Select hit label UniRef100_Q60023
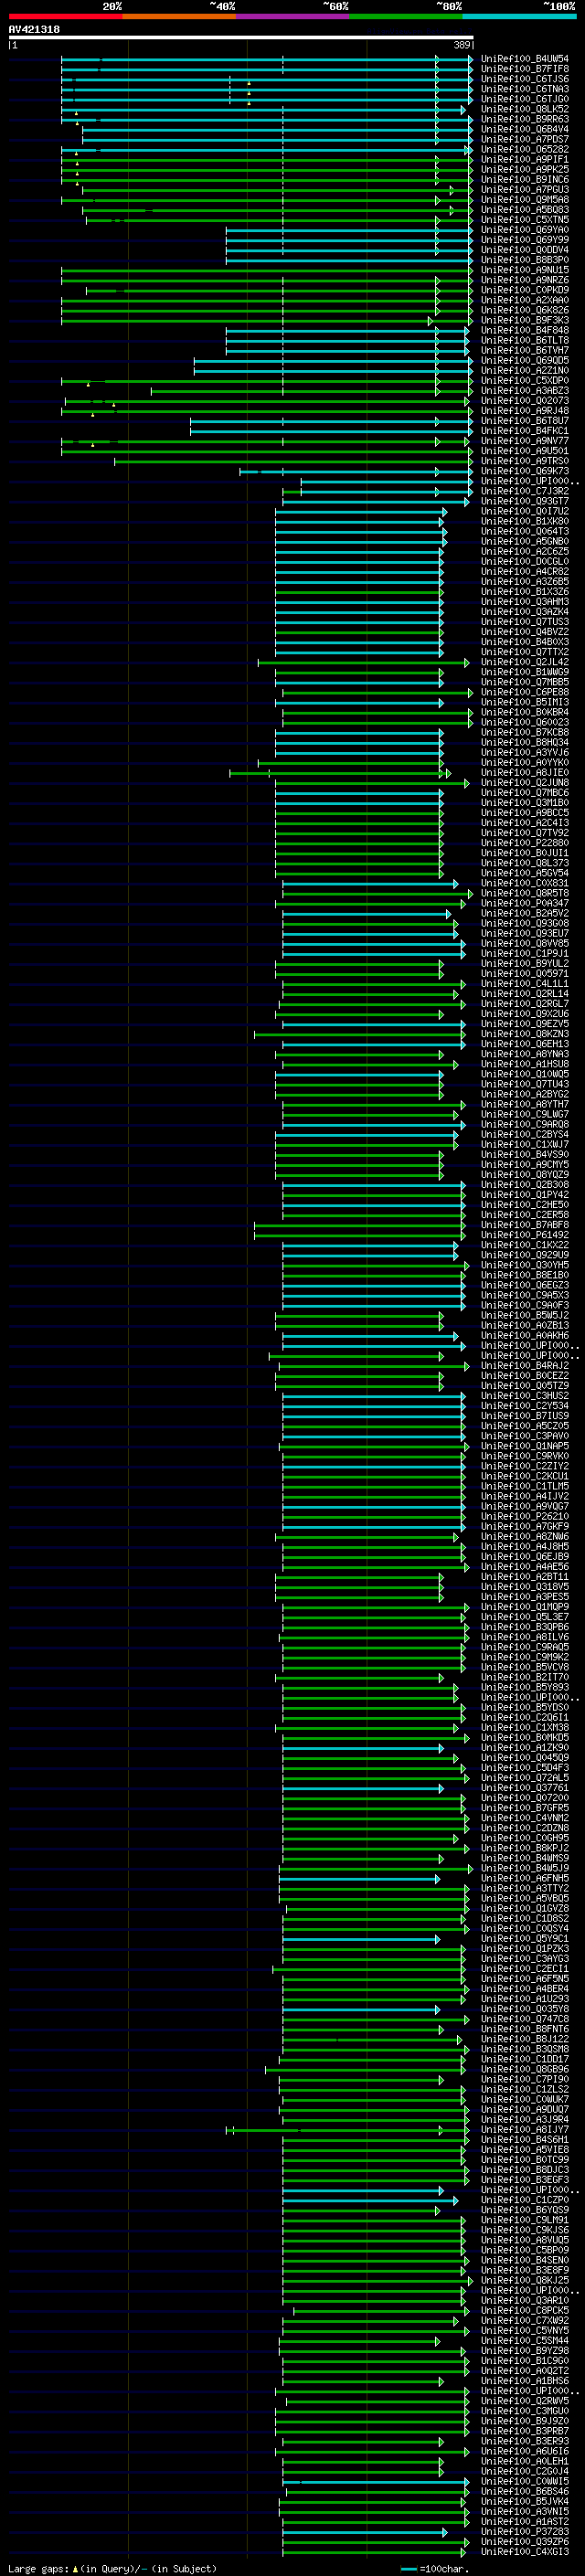This screenshot has height=2576, width=585. point(525,722)
